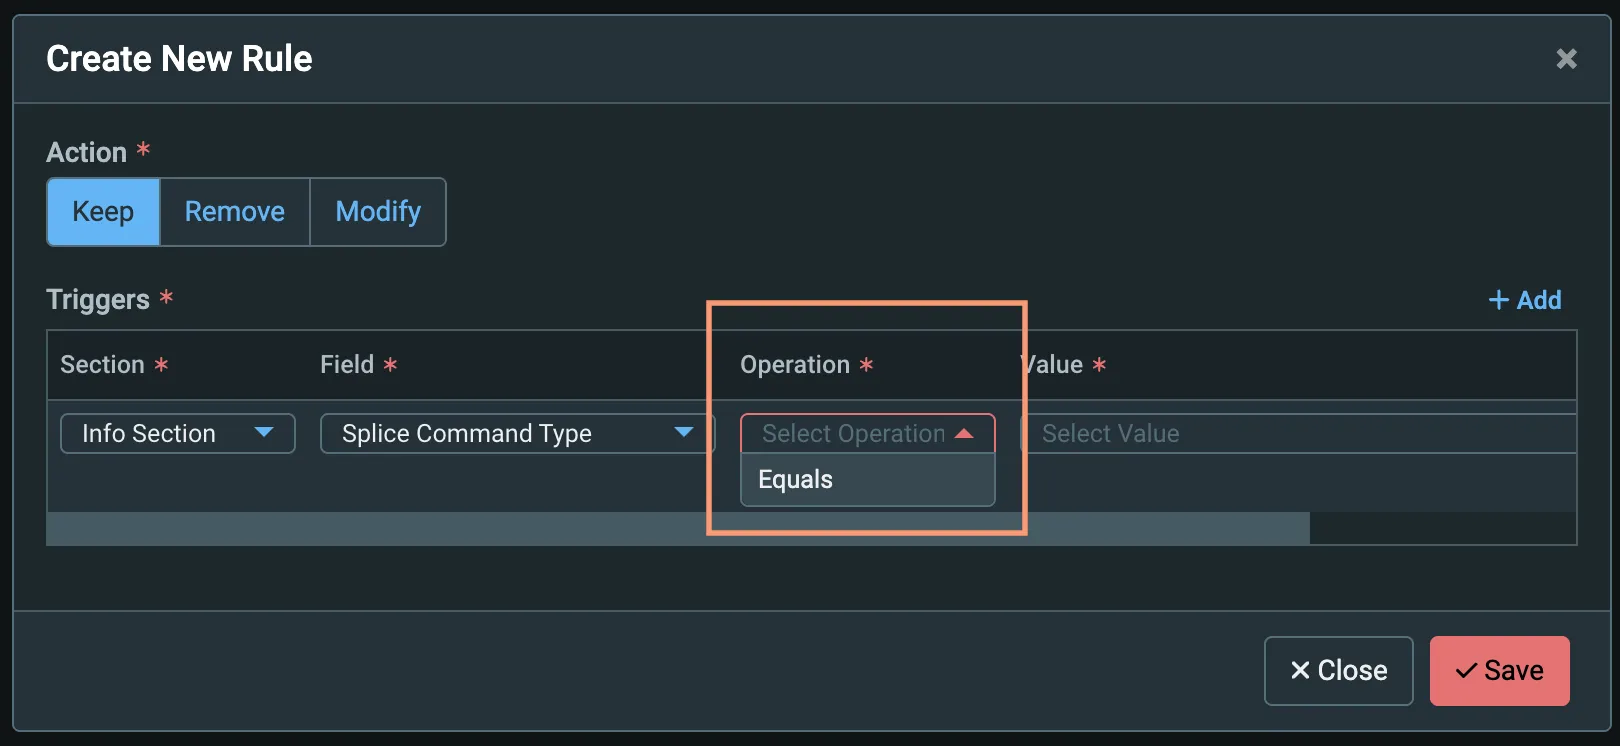Image resolution: width=1620 pixels, height=746 pixels.
Task: Collapse the Select Operation dropdown
Action: point(867,433)
